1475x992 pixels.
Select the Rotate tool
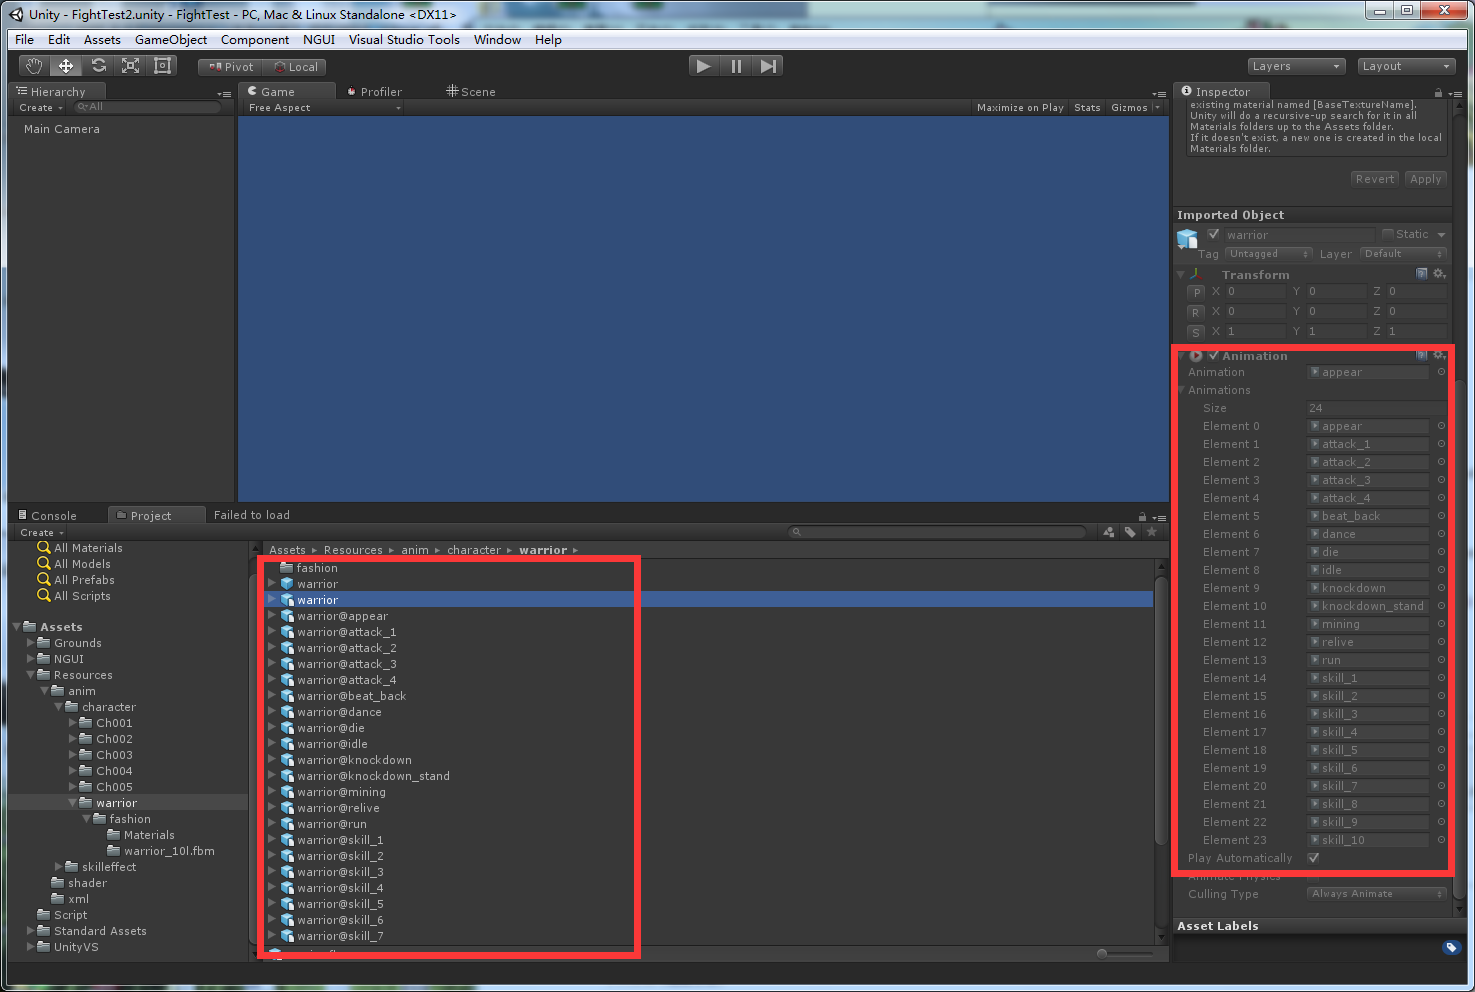[98, 65]
